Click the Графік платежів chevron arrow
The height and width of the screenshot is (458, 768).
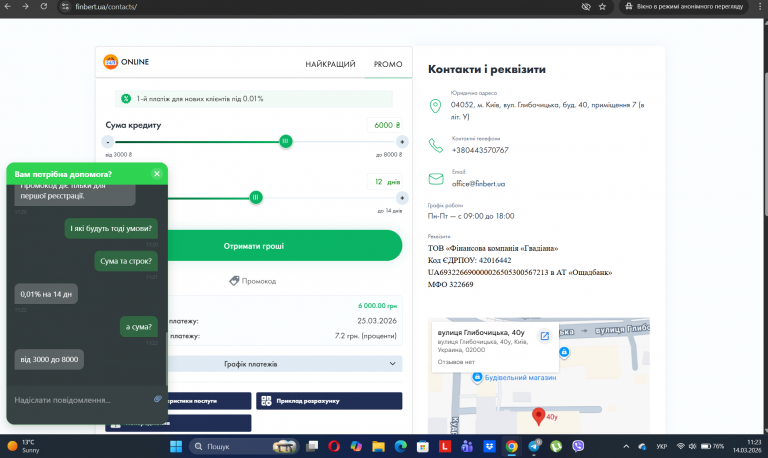(x=392, y=363)
